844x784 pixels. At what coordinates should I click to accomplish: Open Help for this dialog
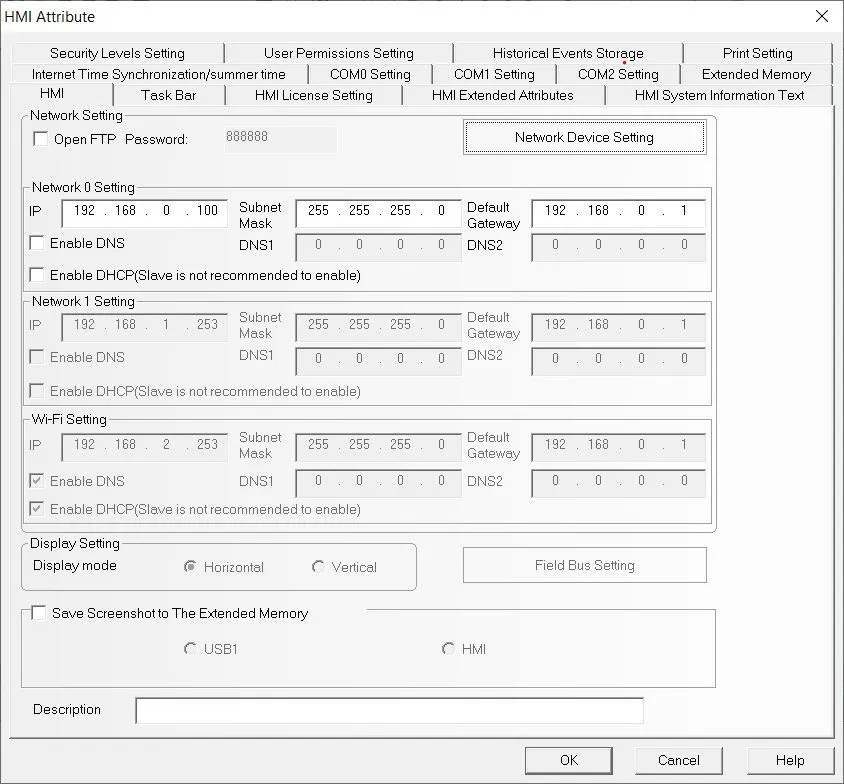790,760
